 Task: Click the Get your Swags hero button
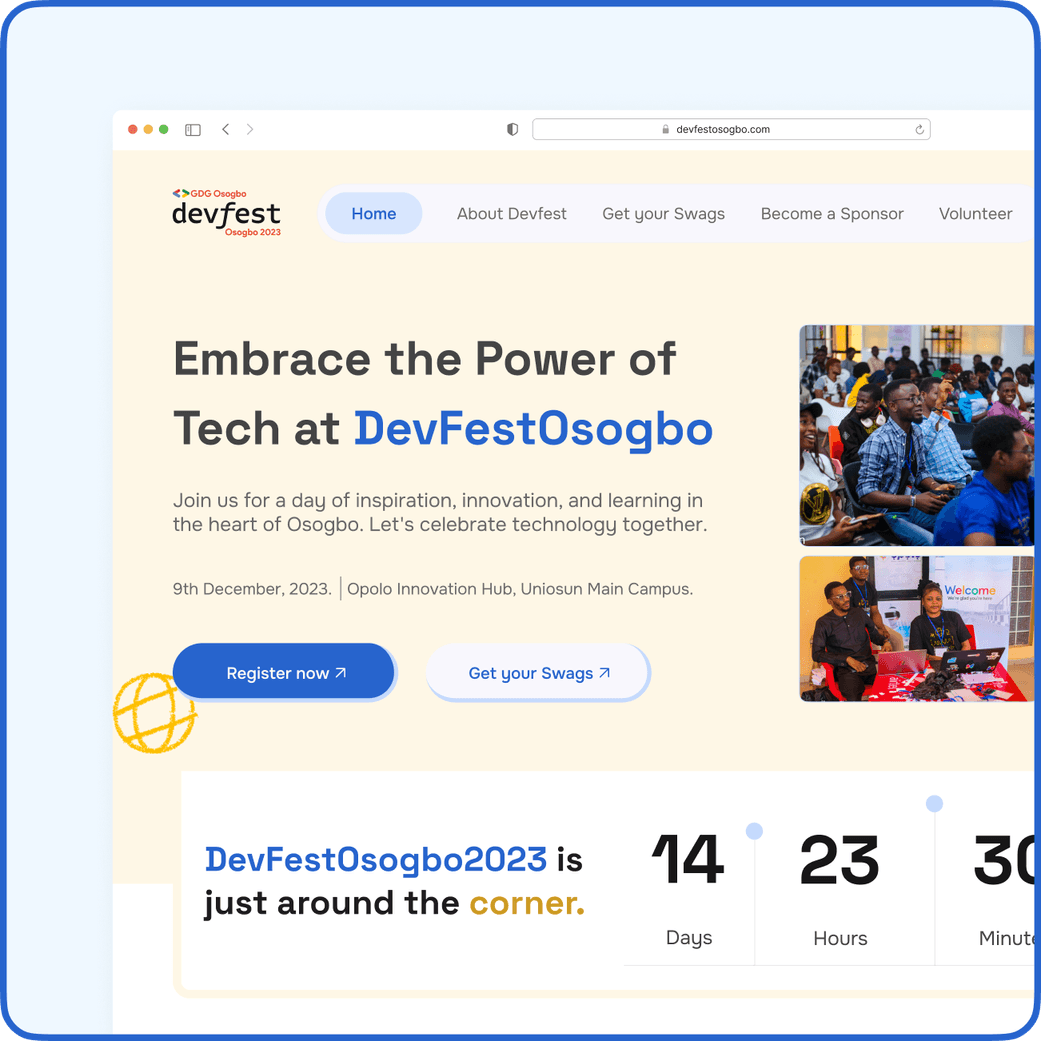click(538, 673)
